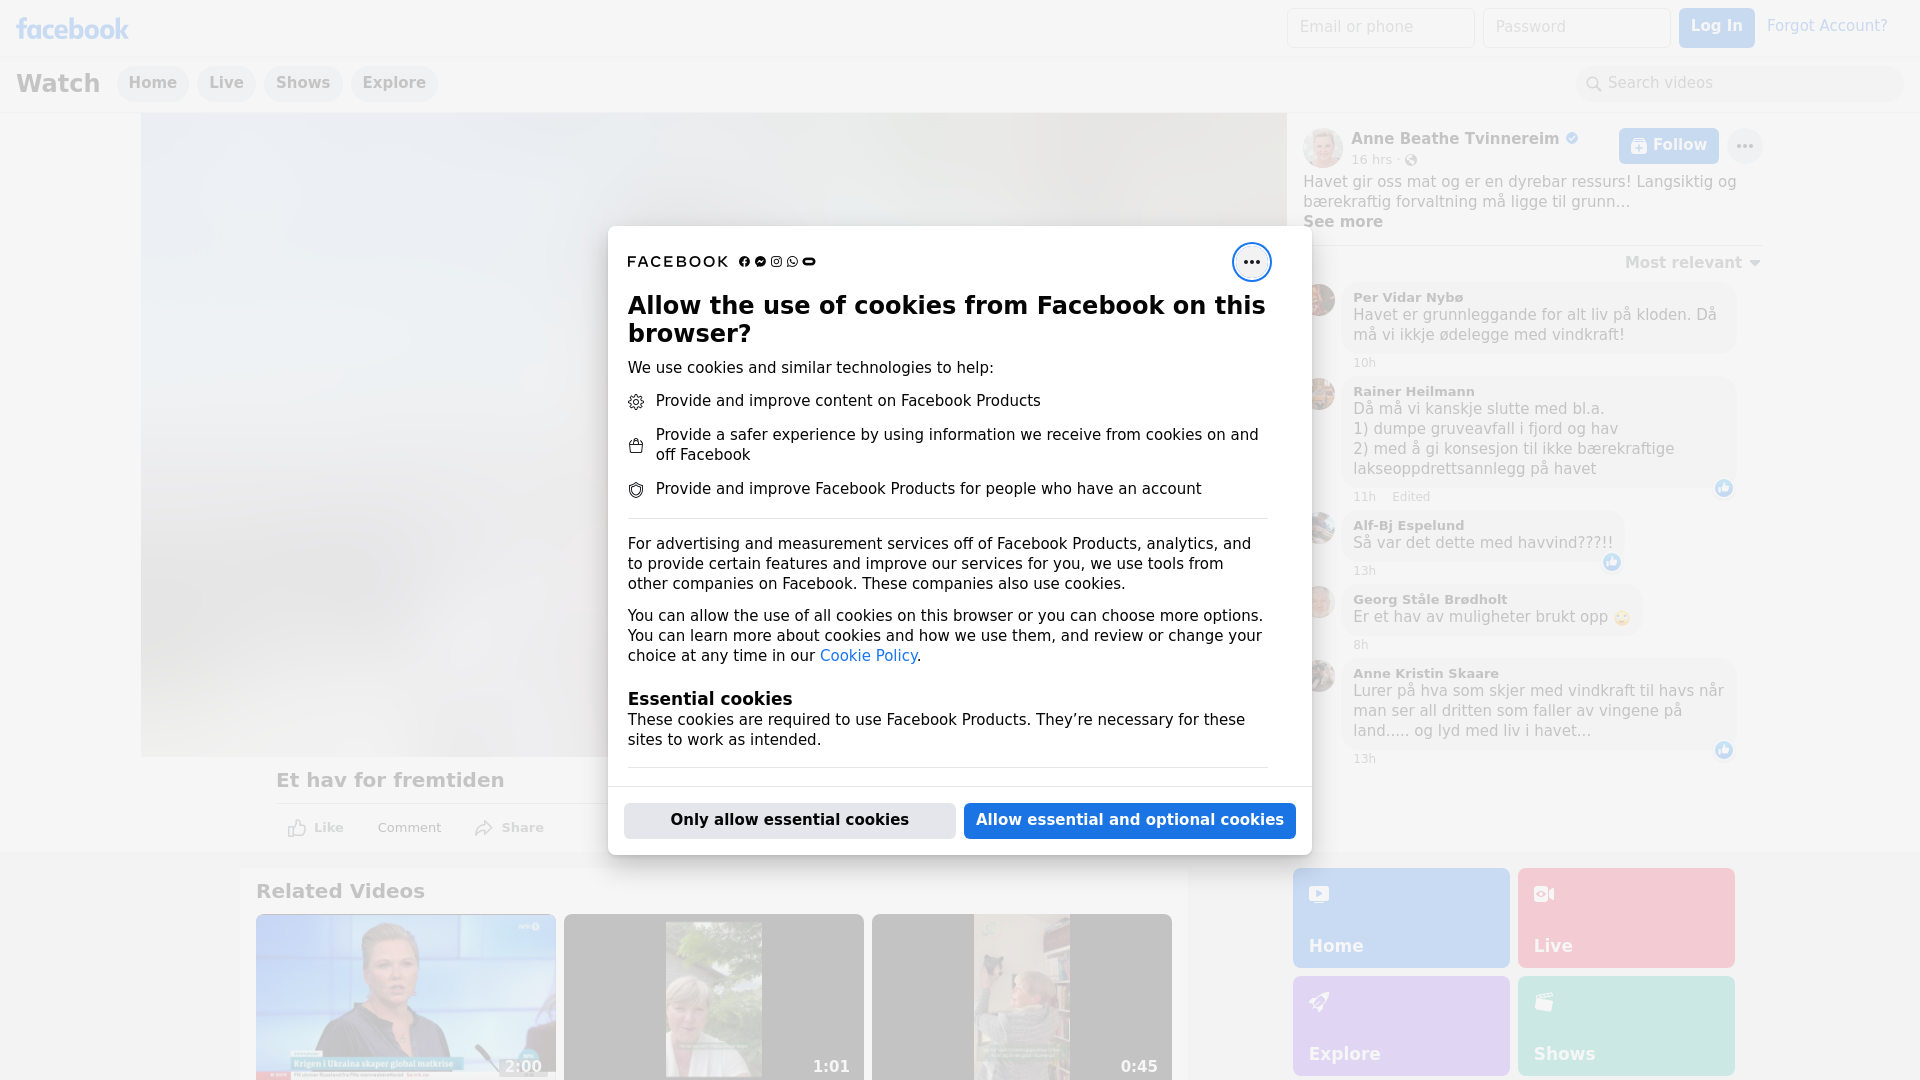Click the Share arrow icon under the video

pos(484,828)
